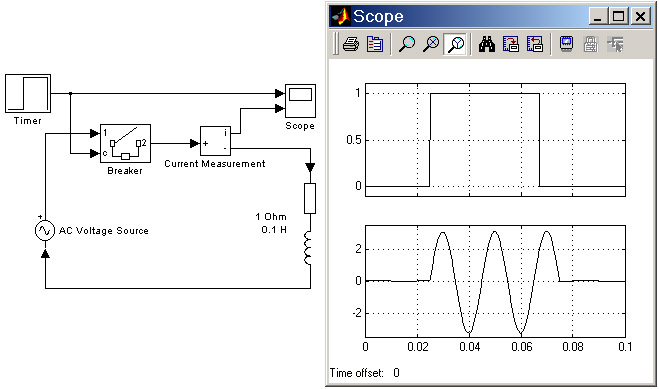Image resolution: width=659 pixels, height=389 pixels.
Task: Click the 'AC Voltage Source' label
Action: click(104, 231)
